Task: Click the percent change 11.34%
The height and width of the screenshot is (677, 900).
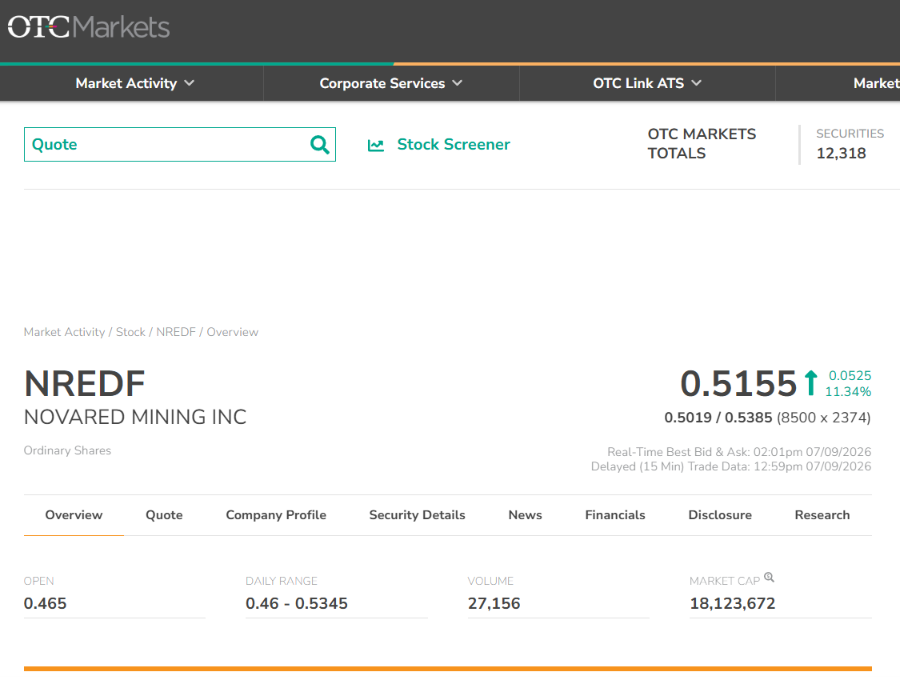Action: [848, 392]
